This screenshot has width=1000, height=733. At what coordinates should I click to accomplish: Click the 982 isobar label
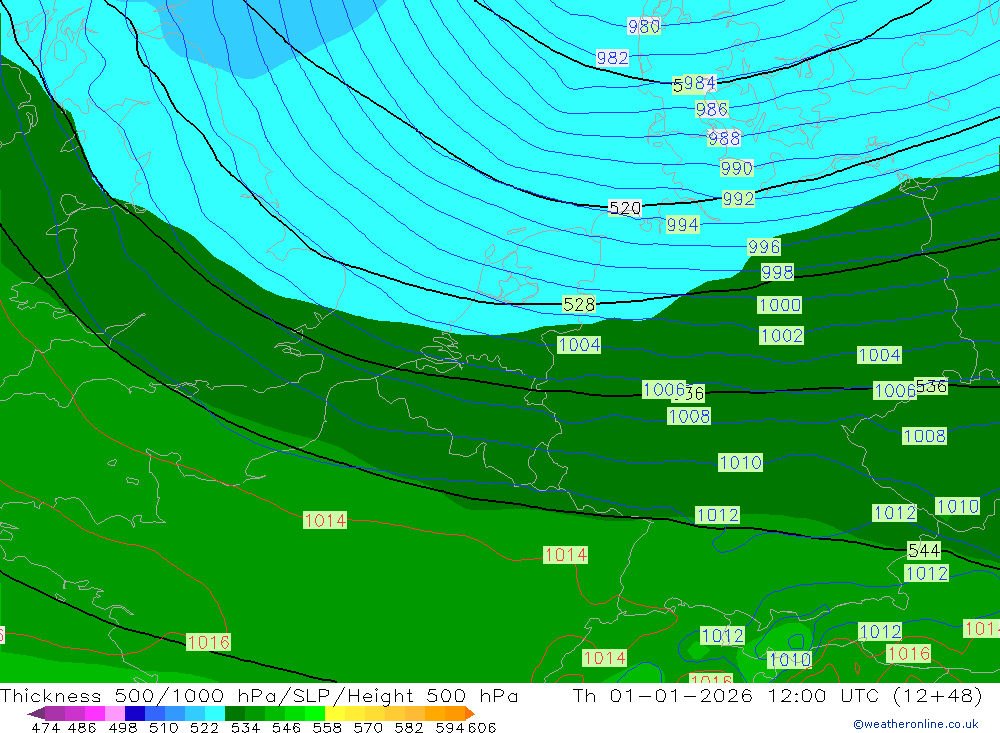click(612, 58)
